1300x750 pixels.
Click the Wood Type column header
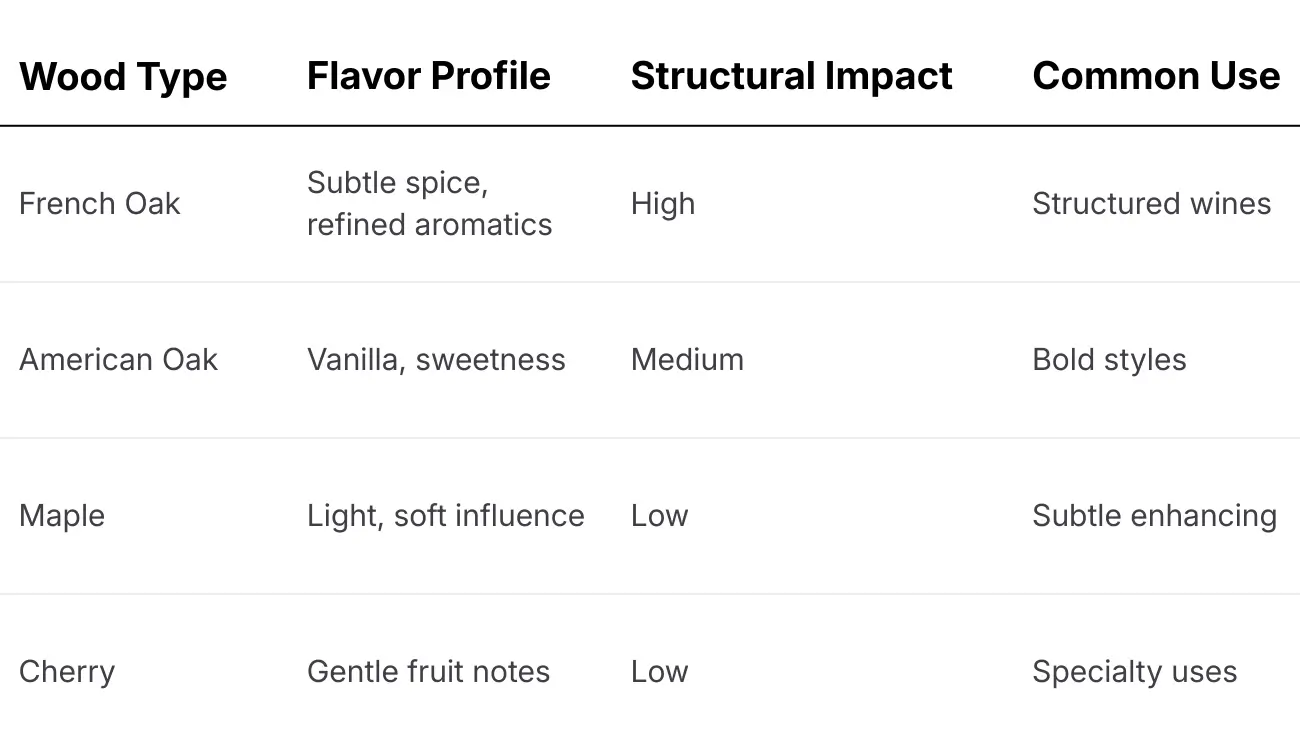123,77
